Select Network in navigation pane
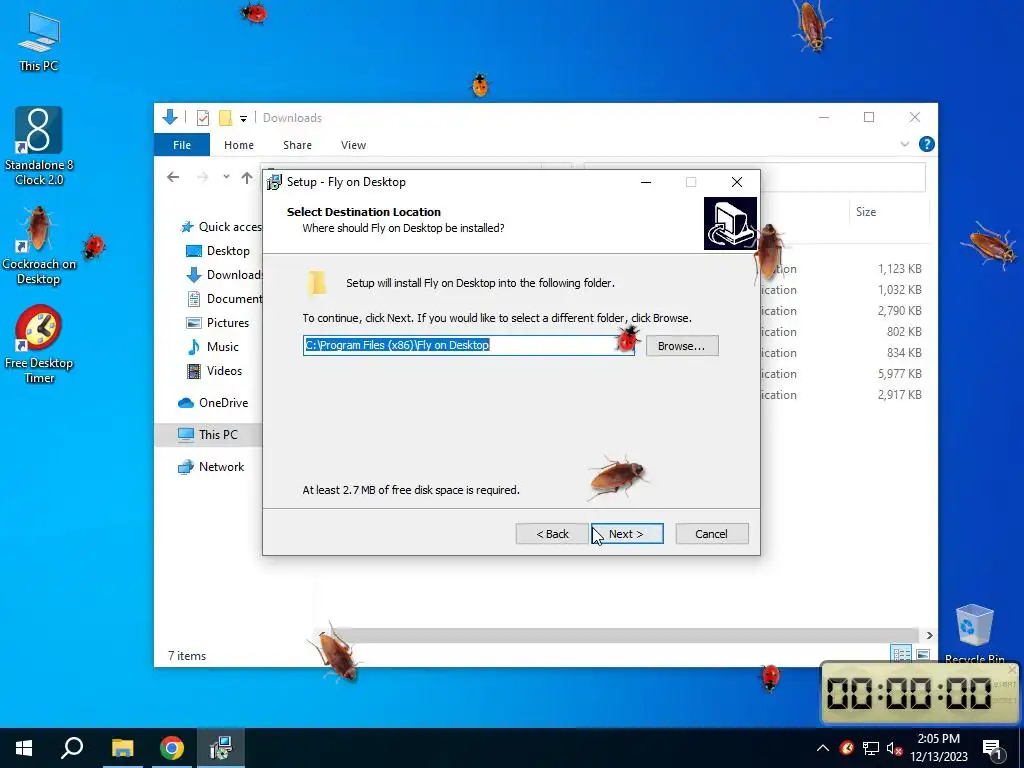The width and height of the screenshot is (1024, 768). coord(211,467)
